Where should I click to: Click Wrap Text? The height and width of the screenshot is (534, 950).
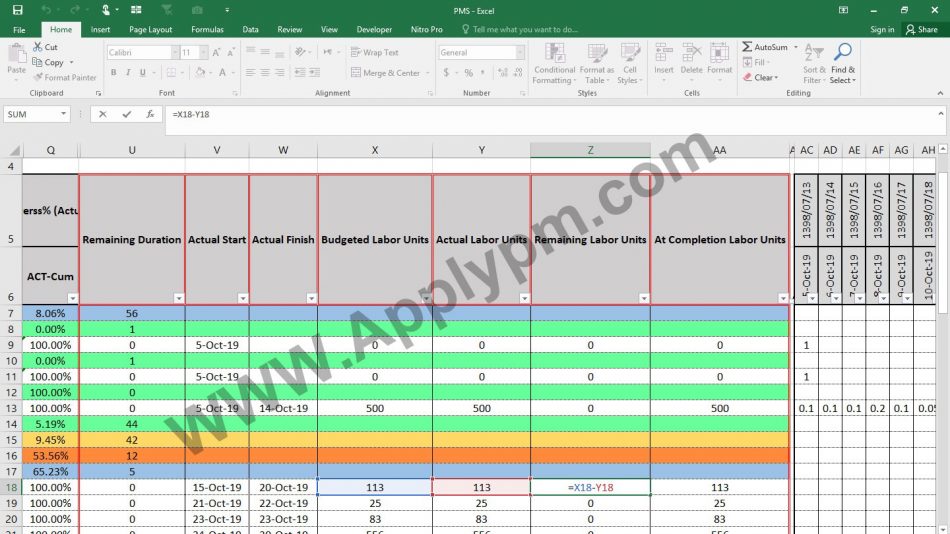tap(374, 53)
